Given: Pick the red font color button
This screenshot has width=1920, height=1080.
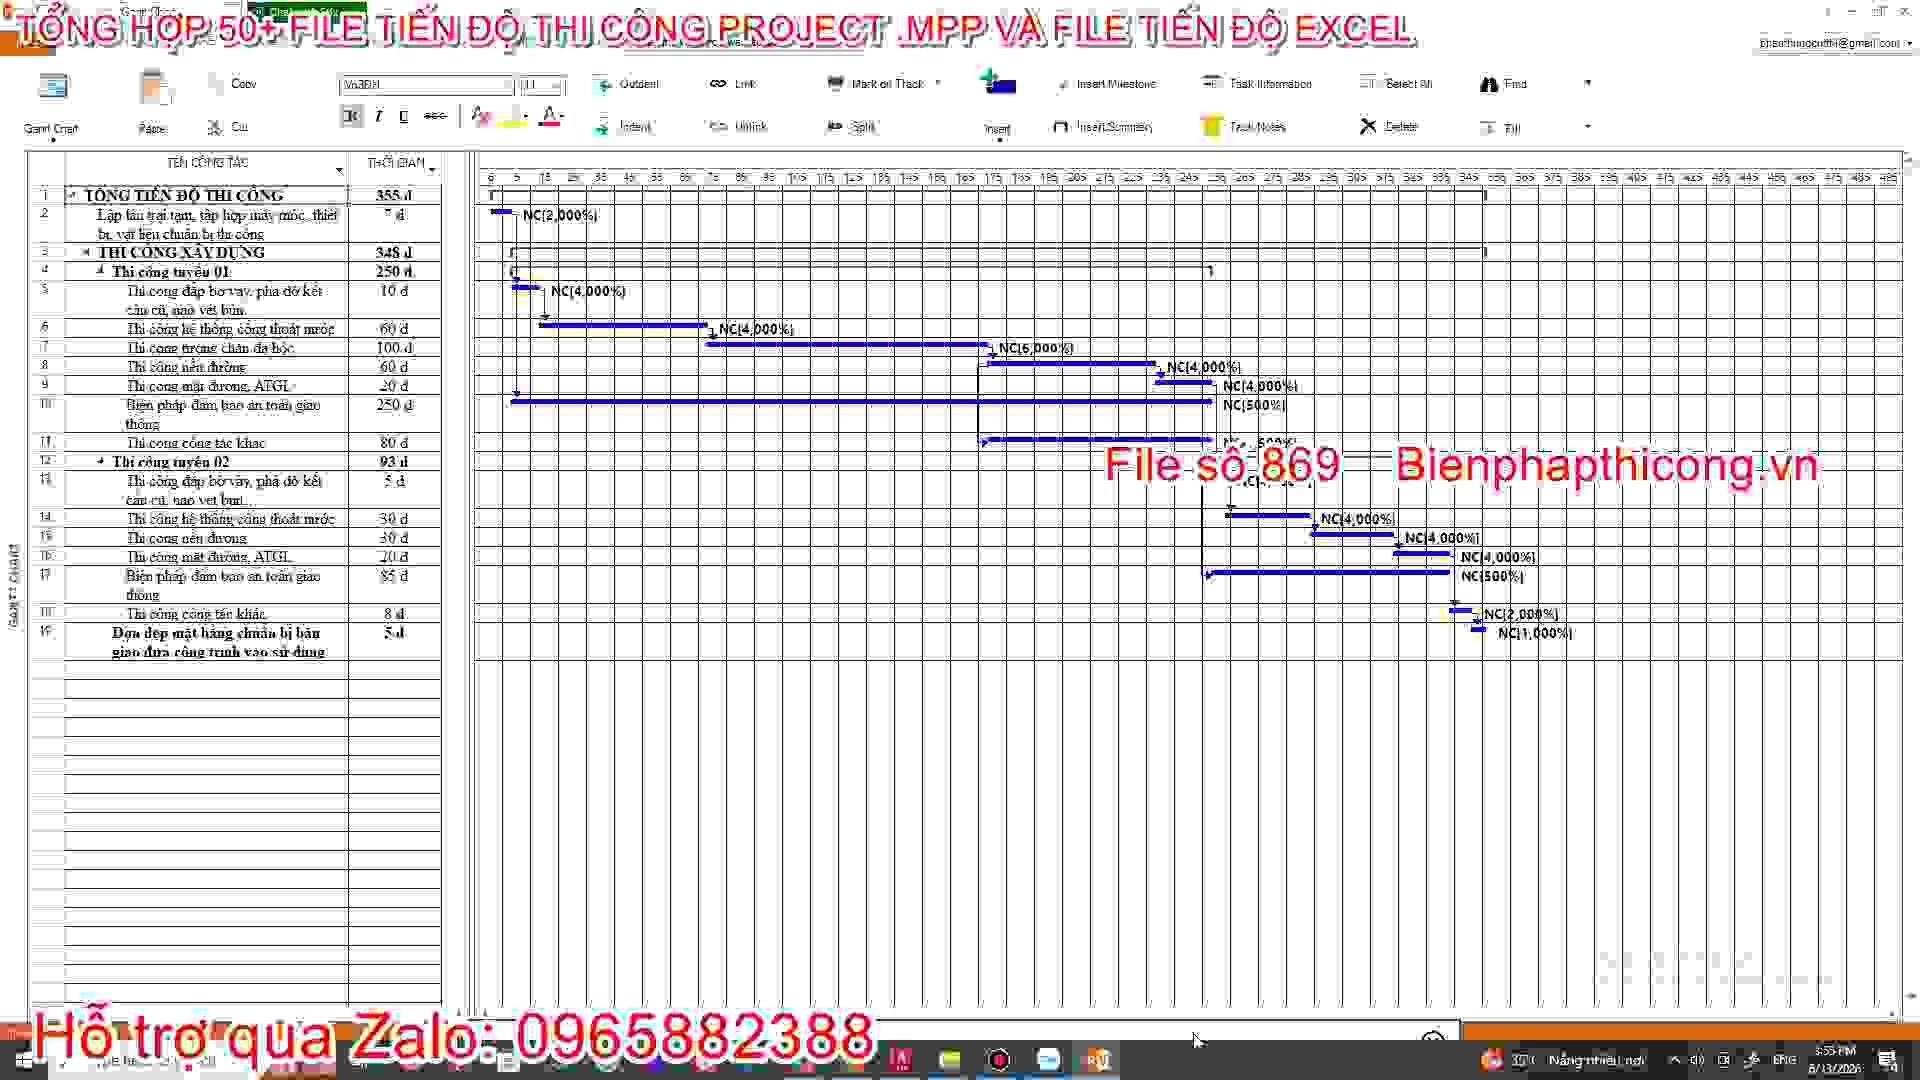Looking at the screenshot, I should (x=549, y=117).
